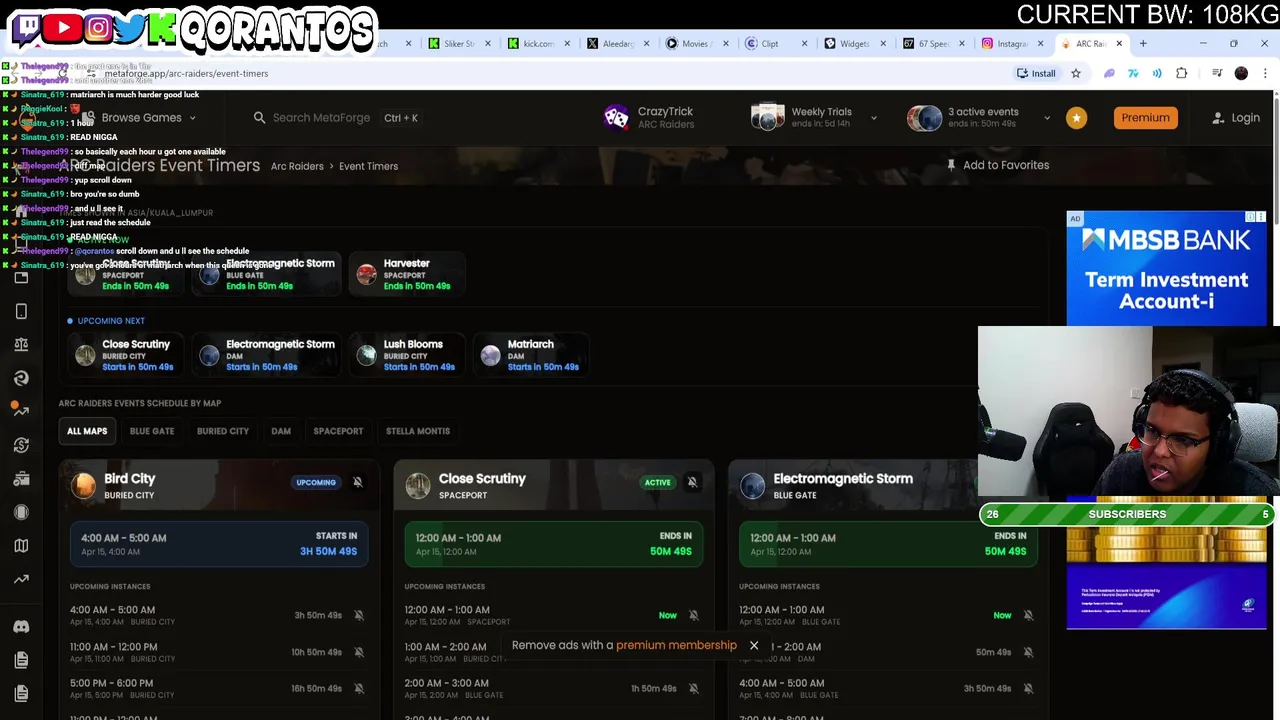
Task: Select the STELLA MONTIS map tab
Action: point(418,431)
